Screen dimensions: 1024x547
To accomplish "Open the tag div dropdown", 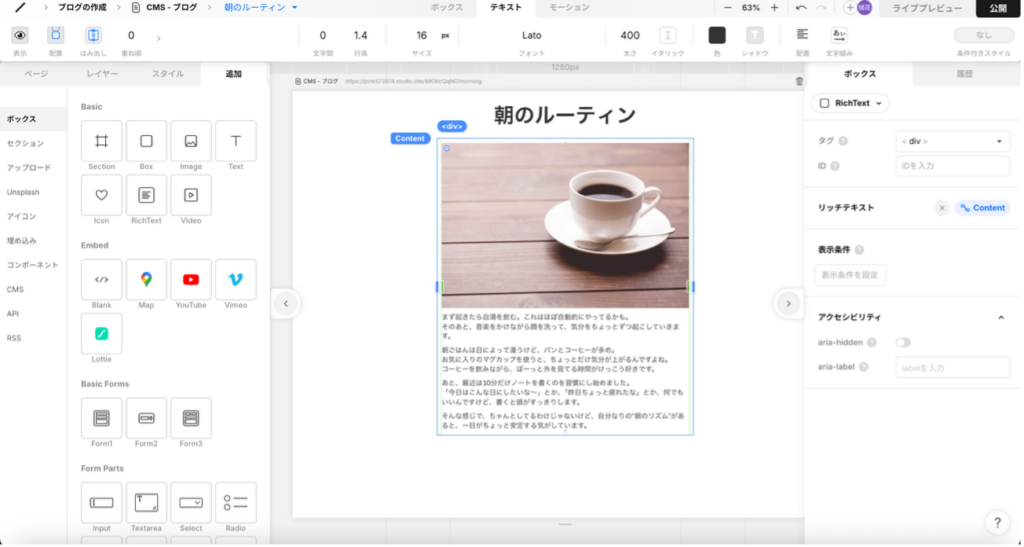I will click(952, 141).
